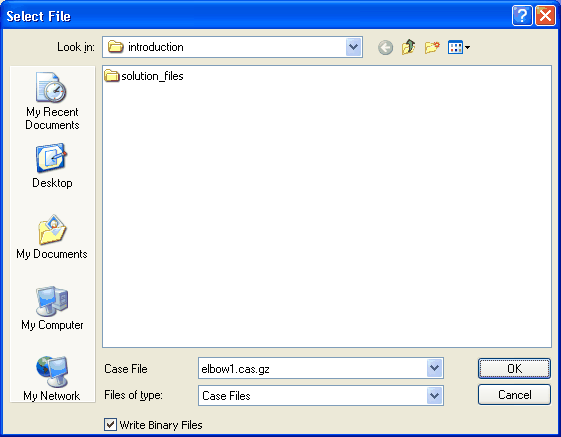Expand the Case File name dropdown
561x437 pixels.
point(435,368)
